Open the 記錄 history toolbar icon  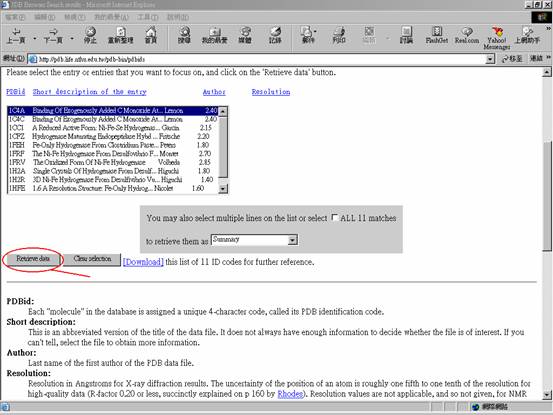pyautogui.click(x=275, y=36)
